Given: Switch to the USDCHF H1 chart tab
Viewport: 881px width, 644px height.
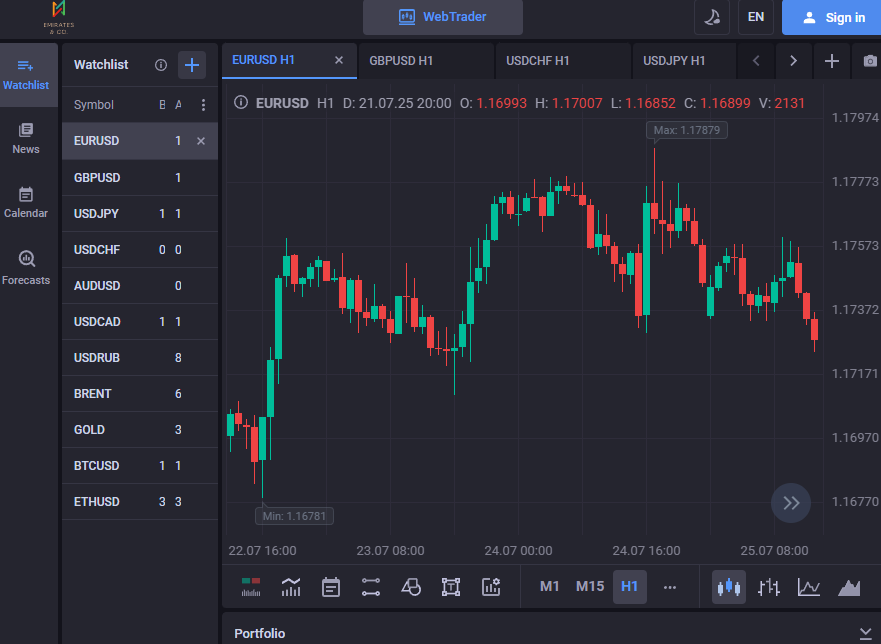Looking at the screenshot, I should tap(563, 61).
